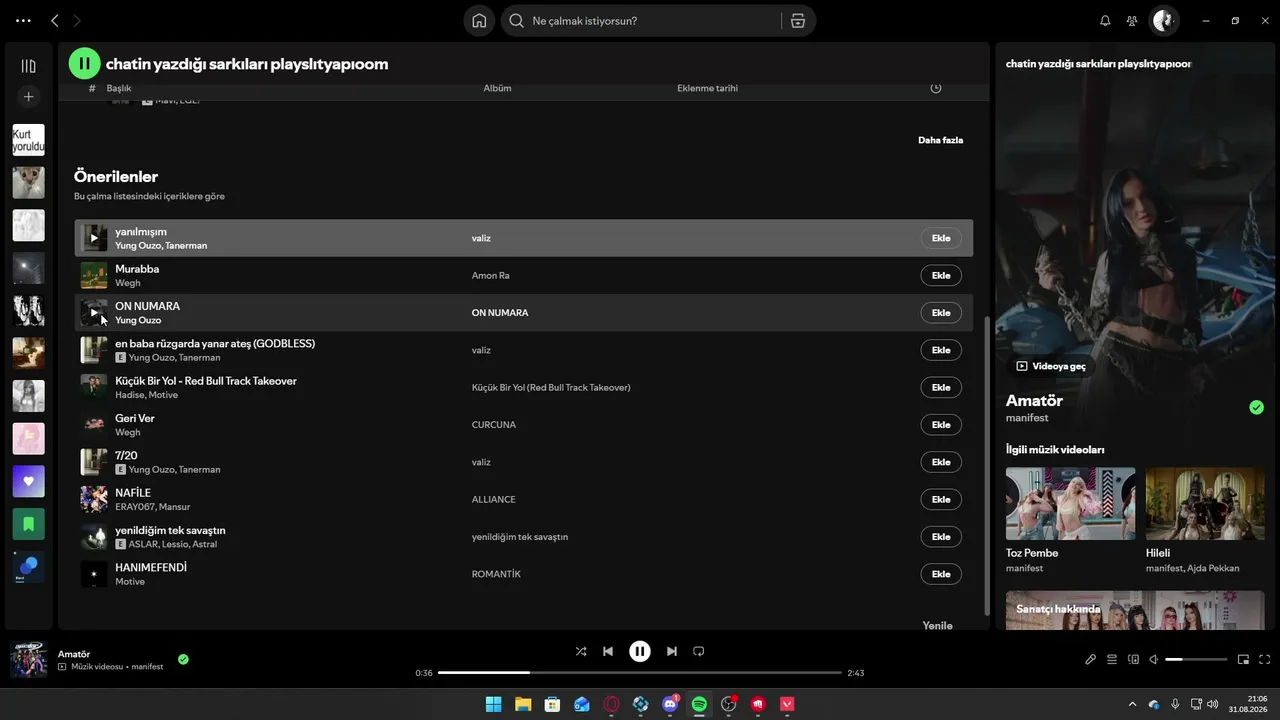Open 'manifest' artist link under Amatör title
The image size is (1280, 720).
coord(1027,418)
